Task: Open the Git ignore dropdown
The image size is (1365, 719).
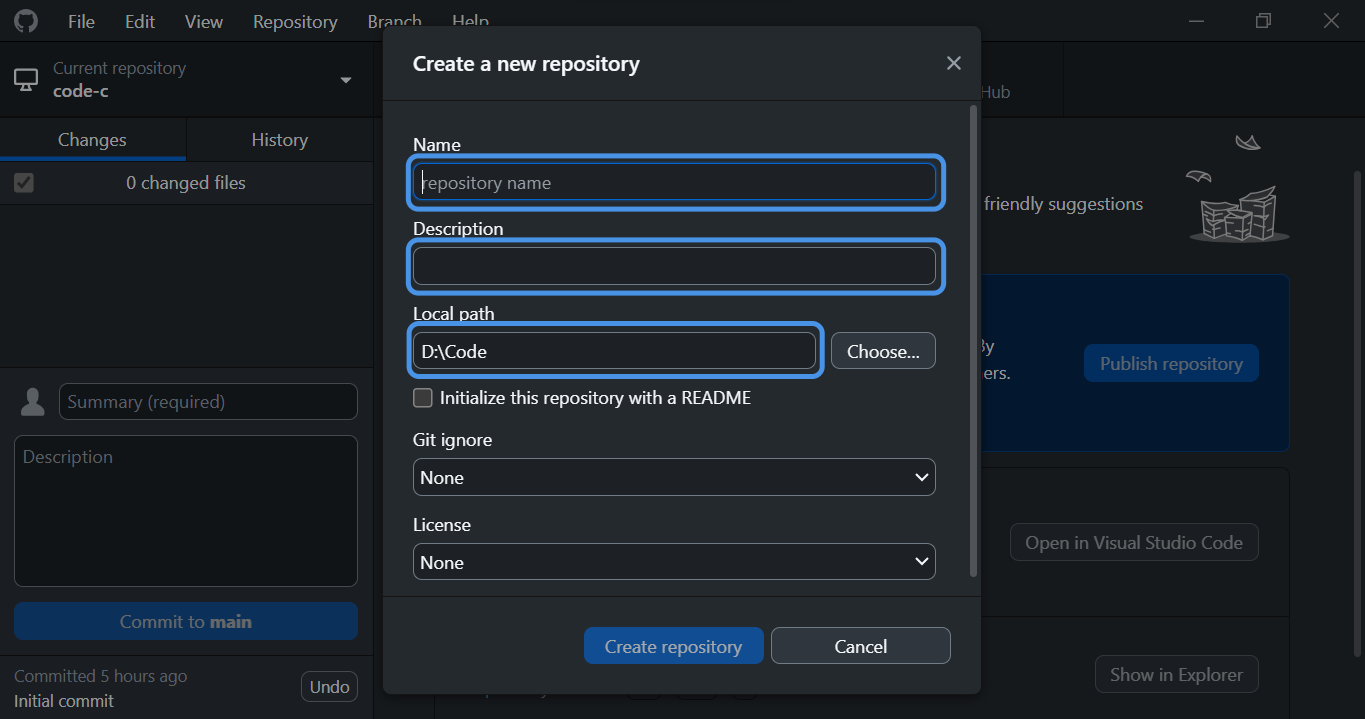Action: click(x=673, y=478)
